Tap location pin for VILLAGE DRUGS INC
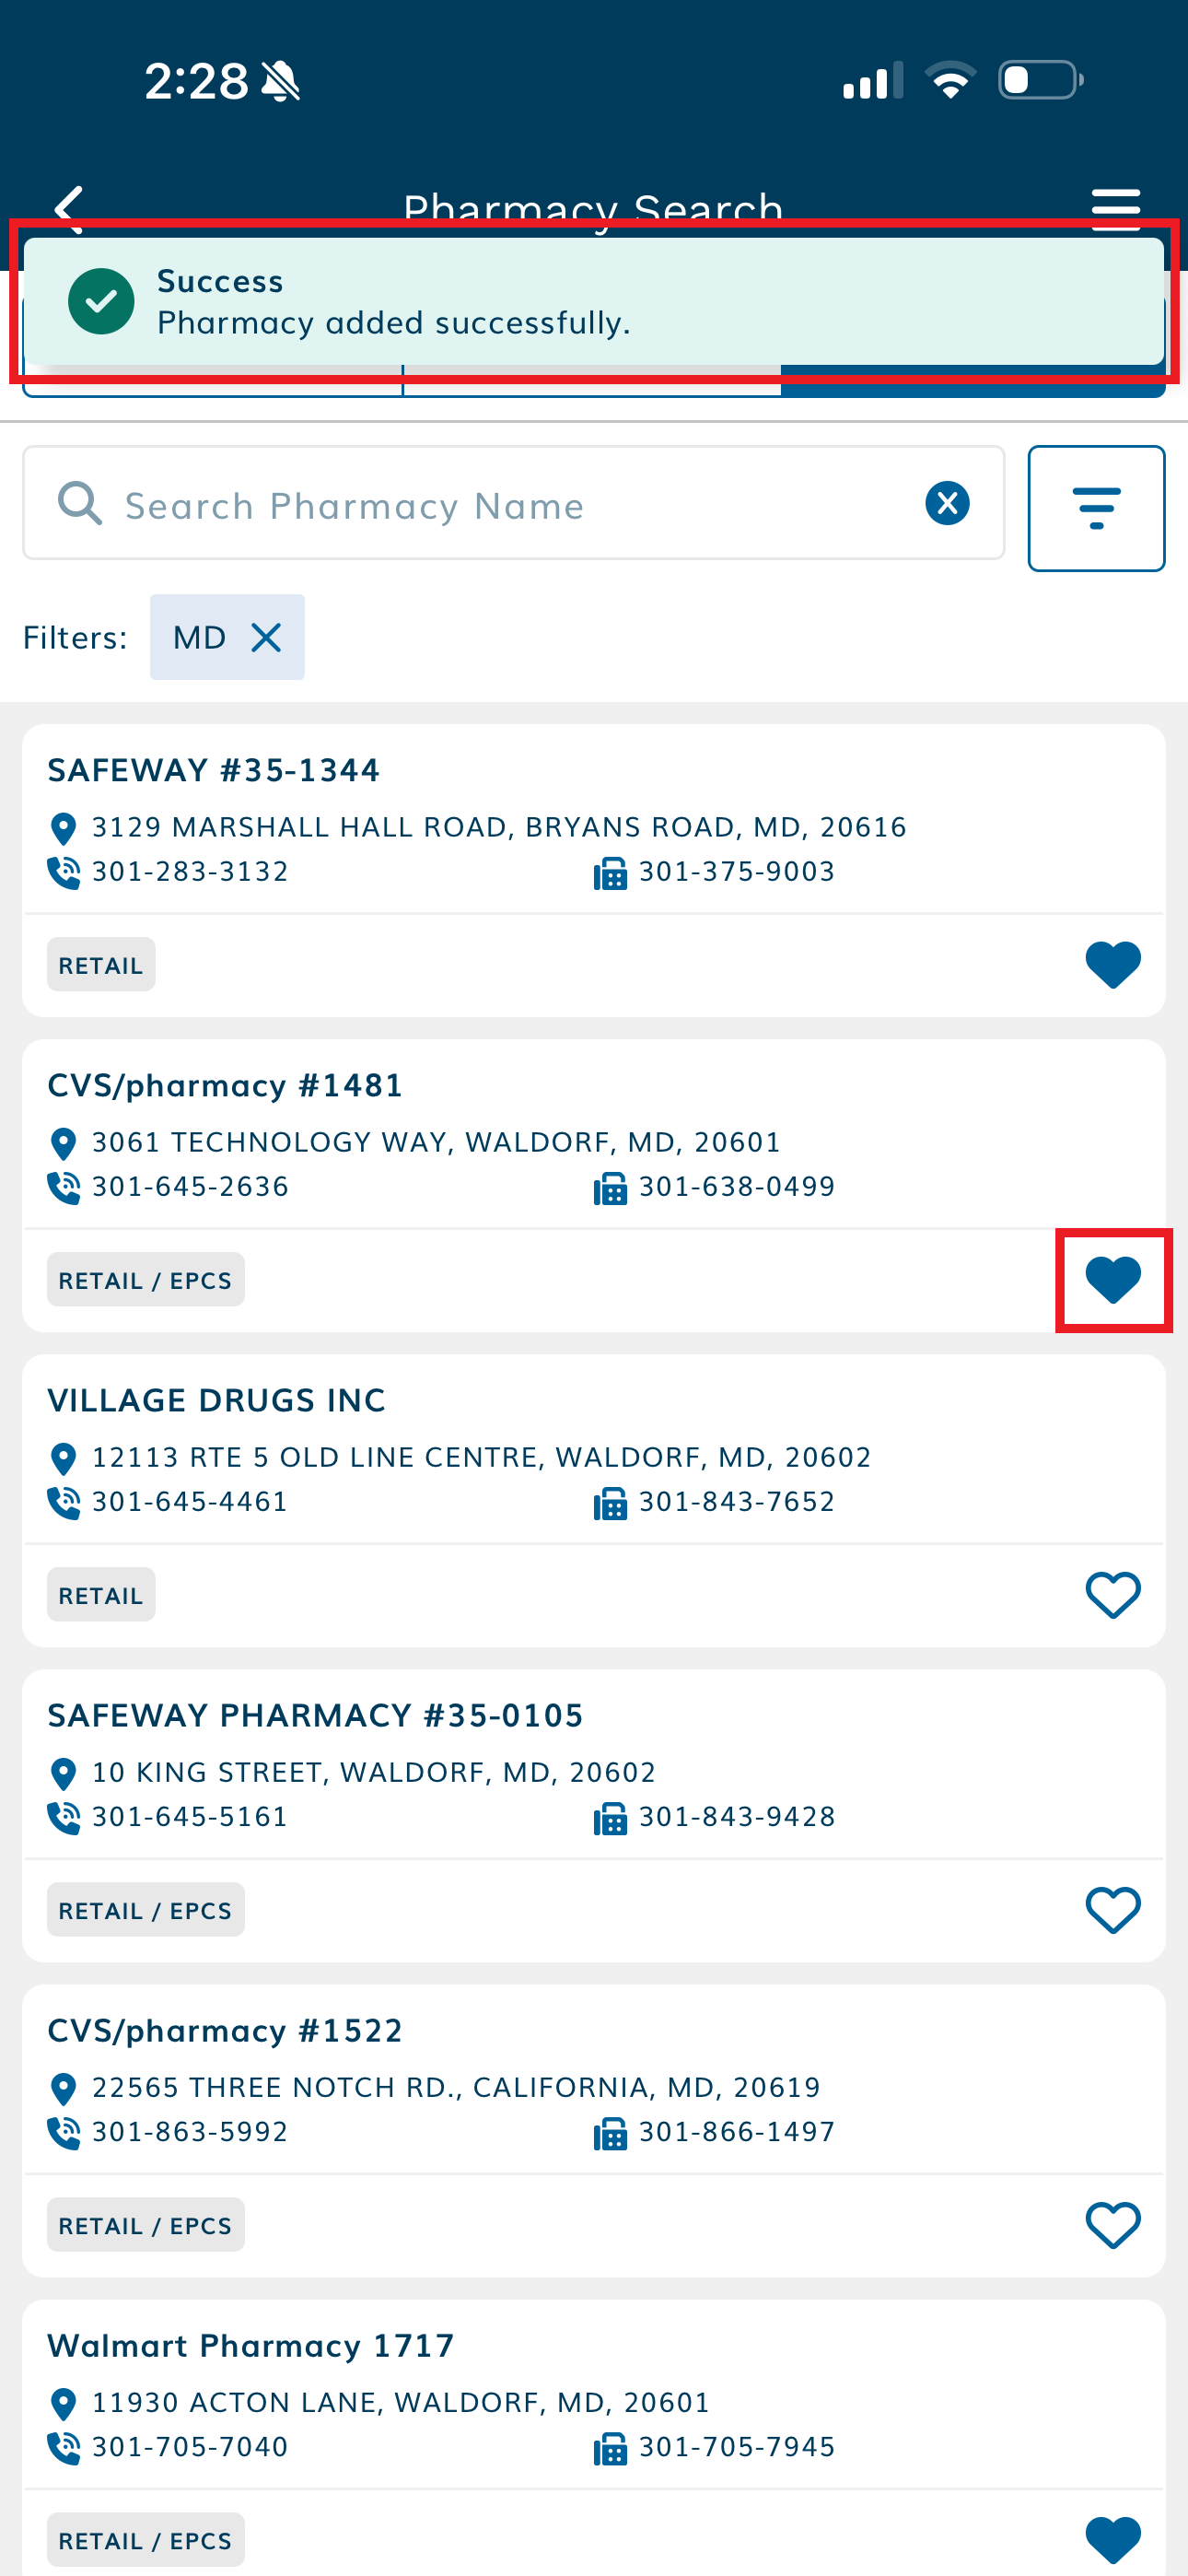 coord(63,1459)
